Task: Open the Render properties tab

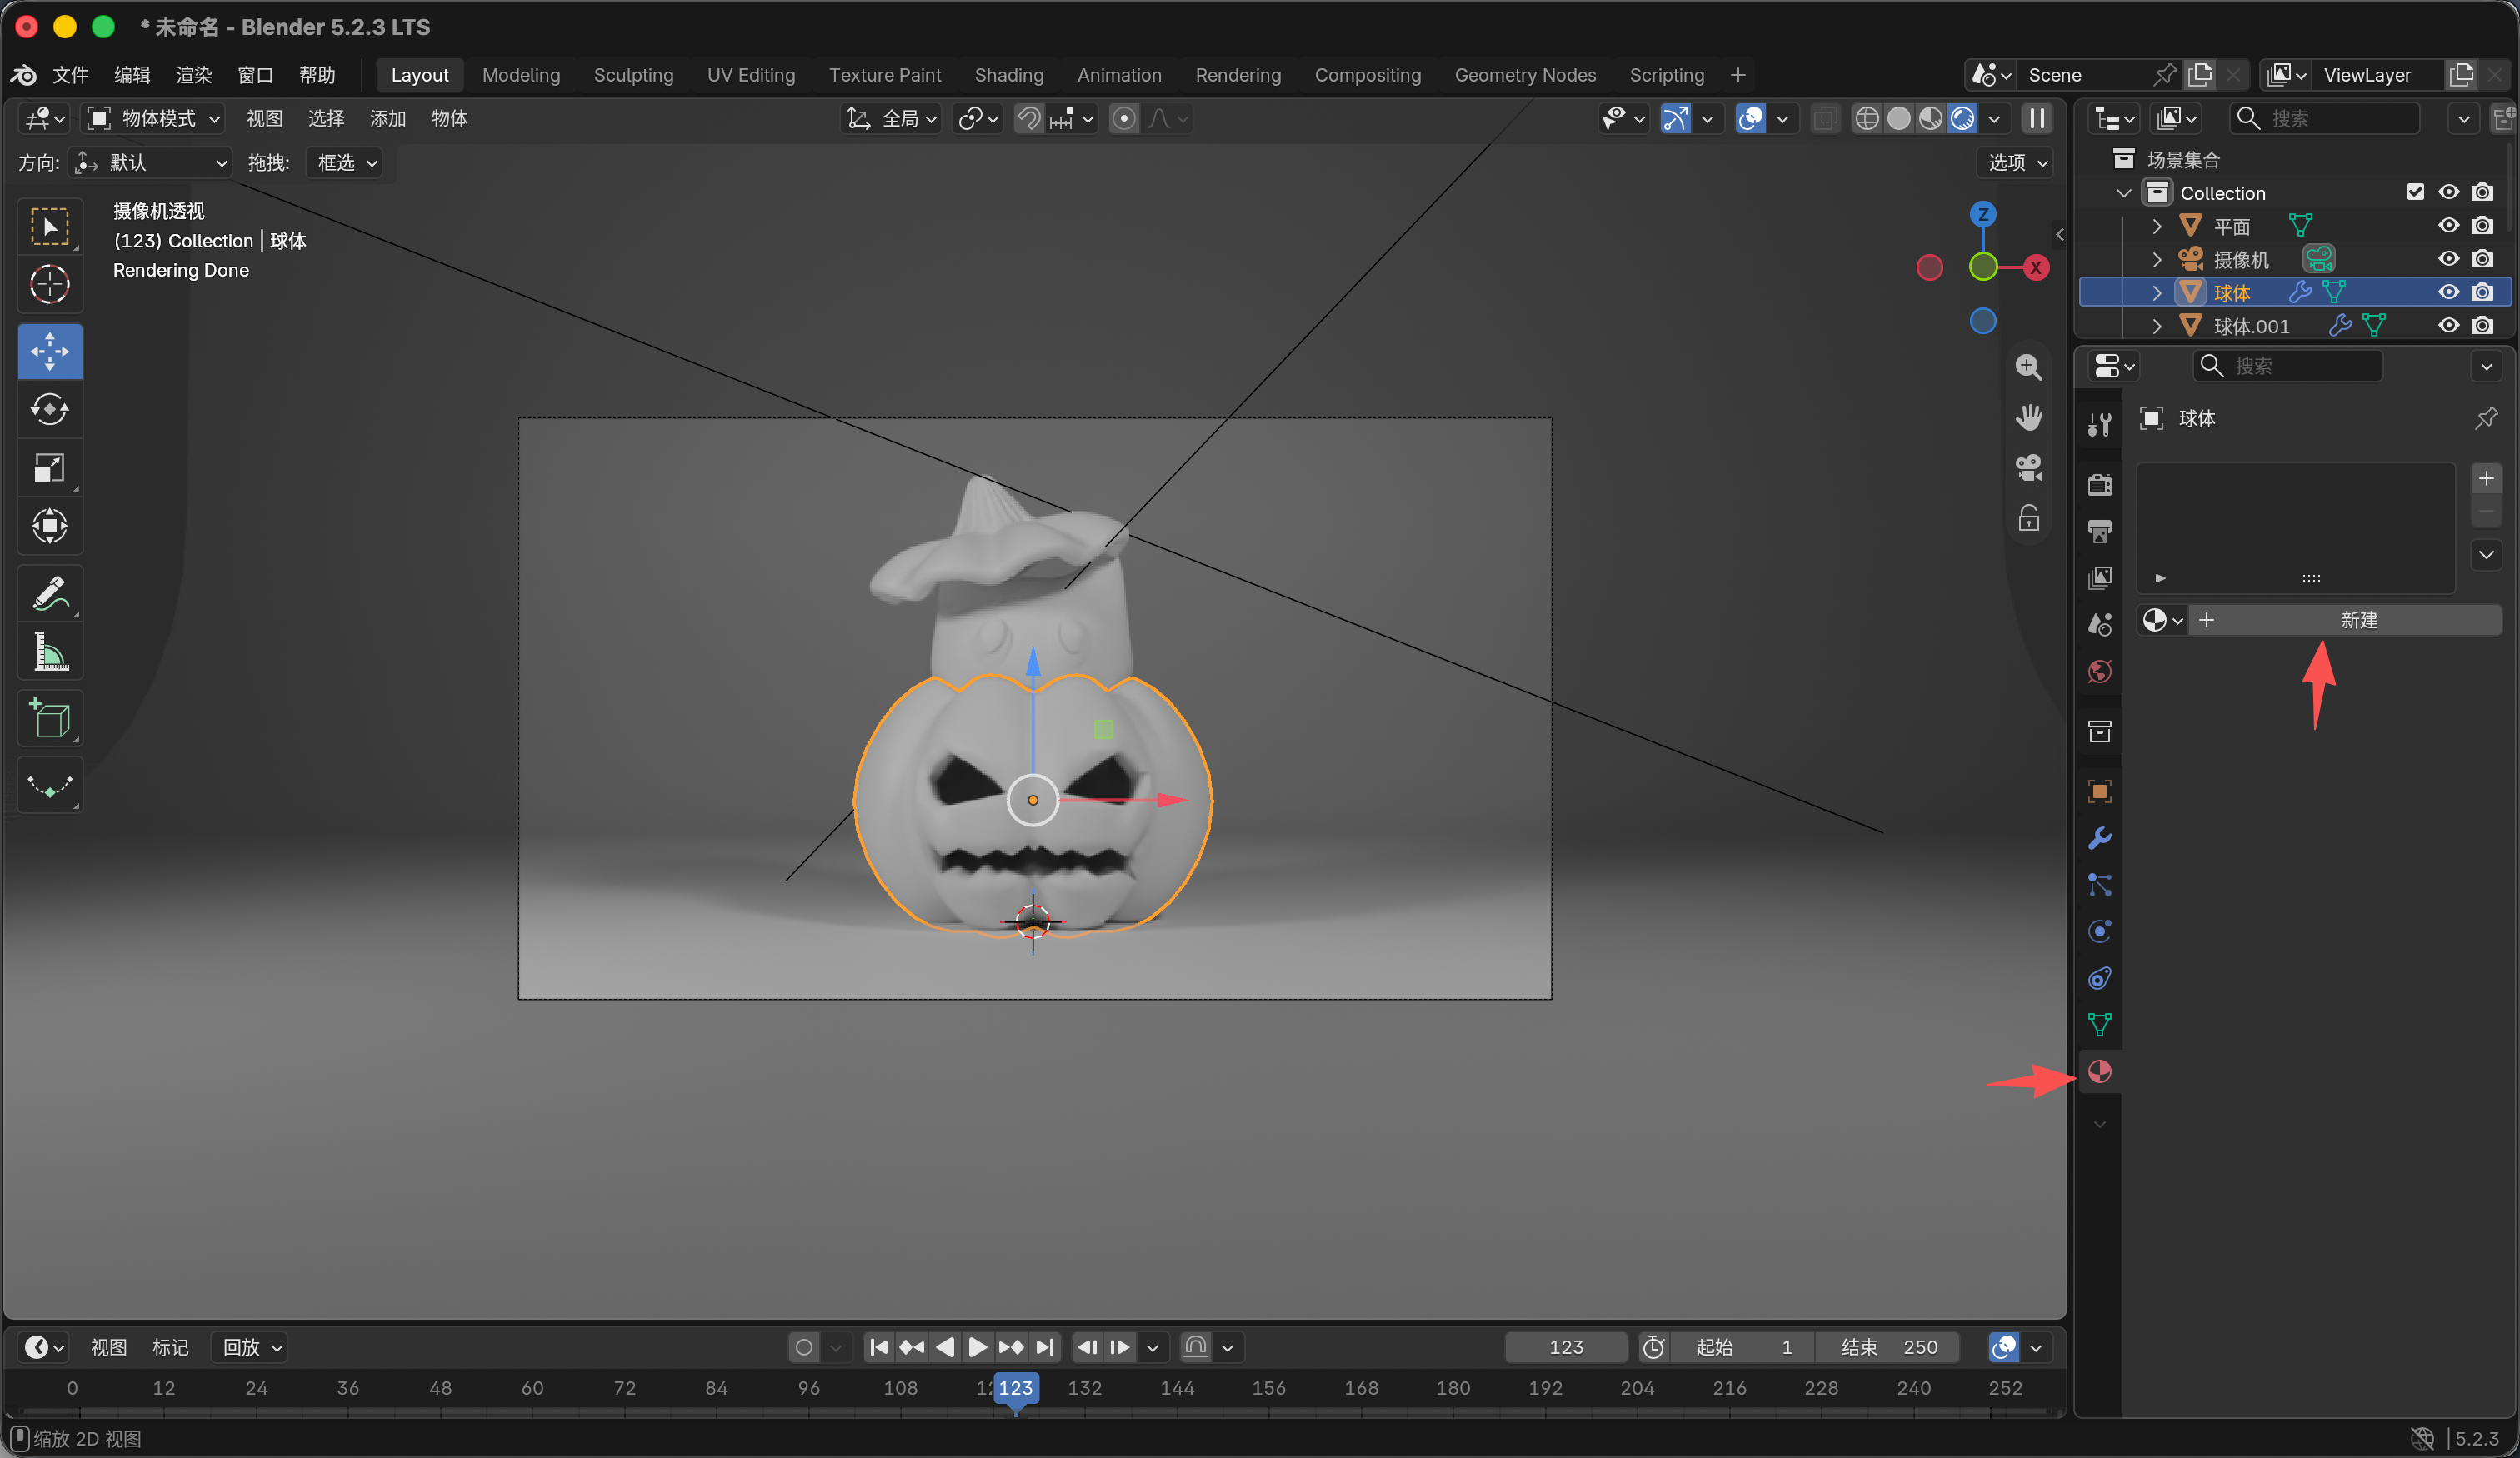Action: pos(2099,484)
